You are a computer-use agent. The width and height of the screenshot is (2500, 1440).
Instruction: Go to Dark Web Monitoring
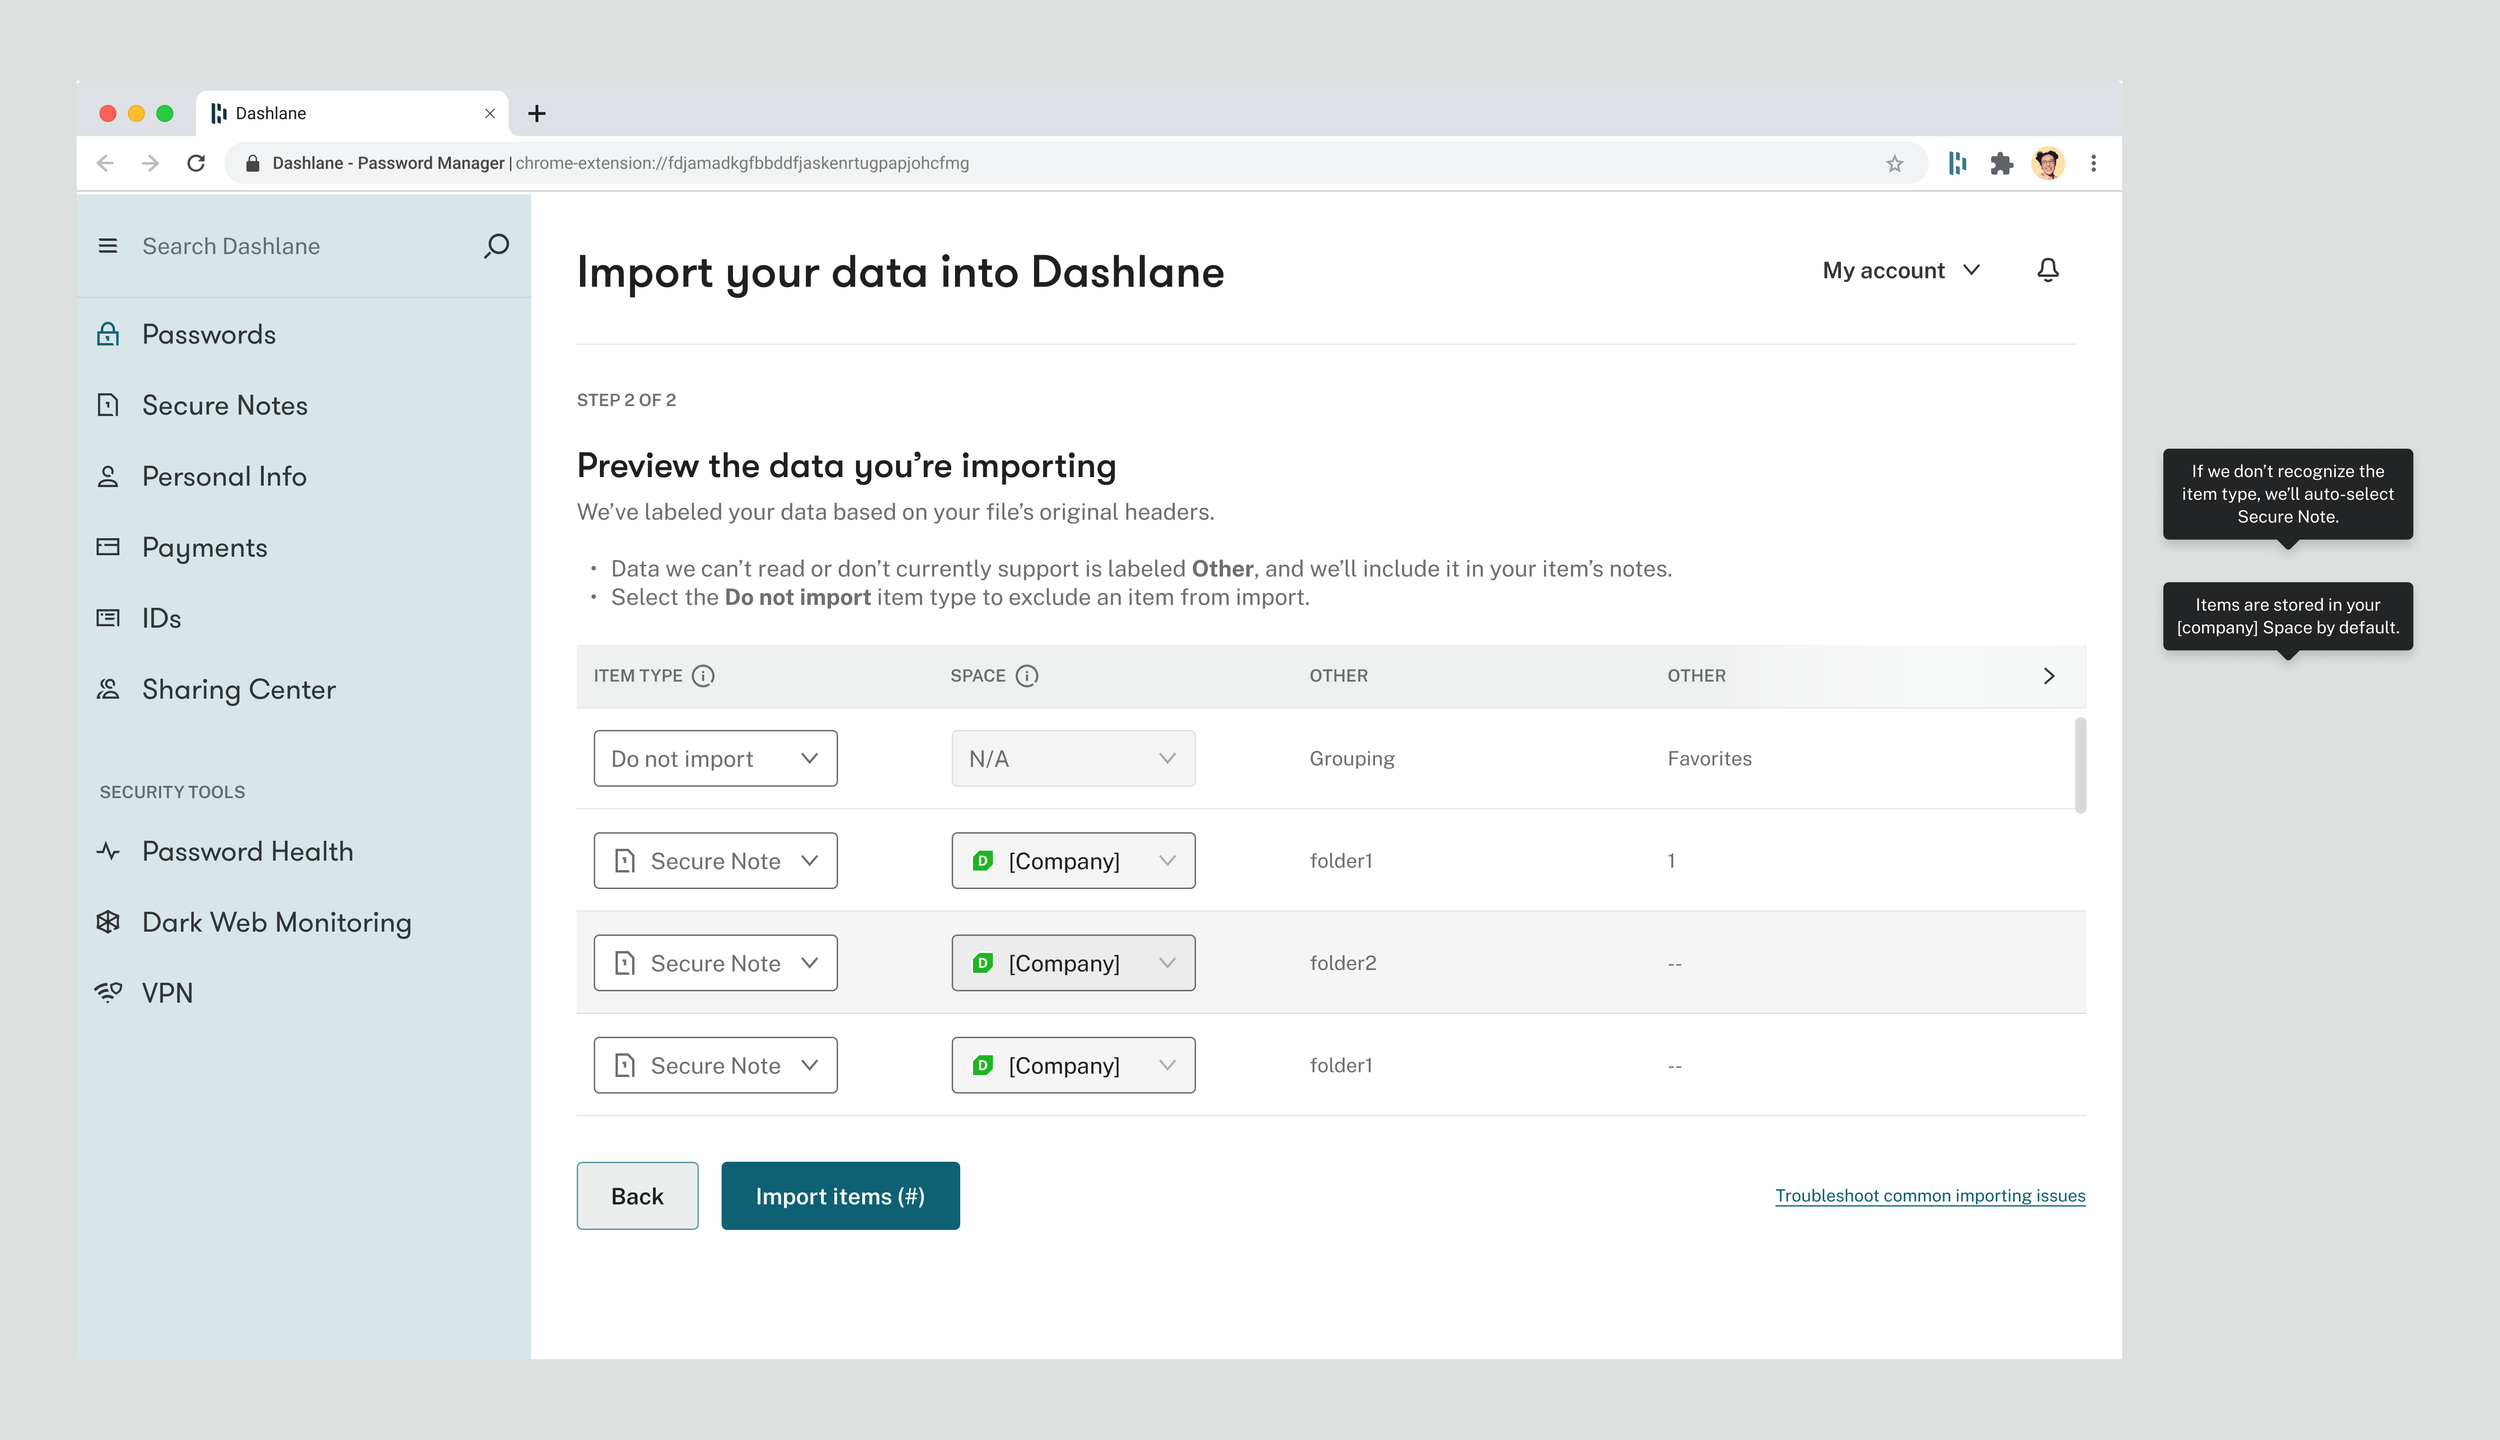point(276,922)
